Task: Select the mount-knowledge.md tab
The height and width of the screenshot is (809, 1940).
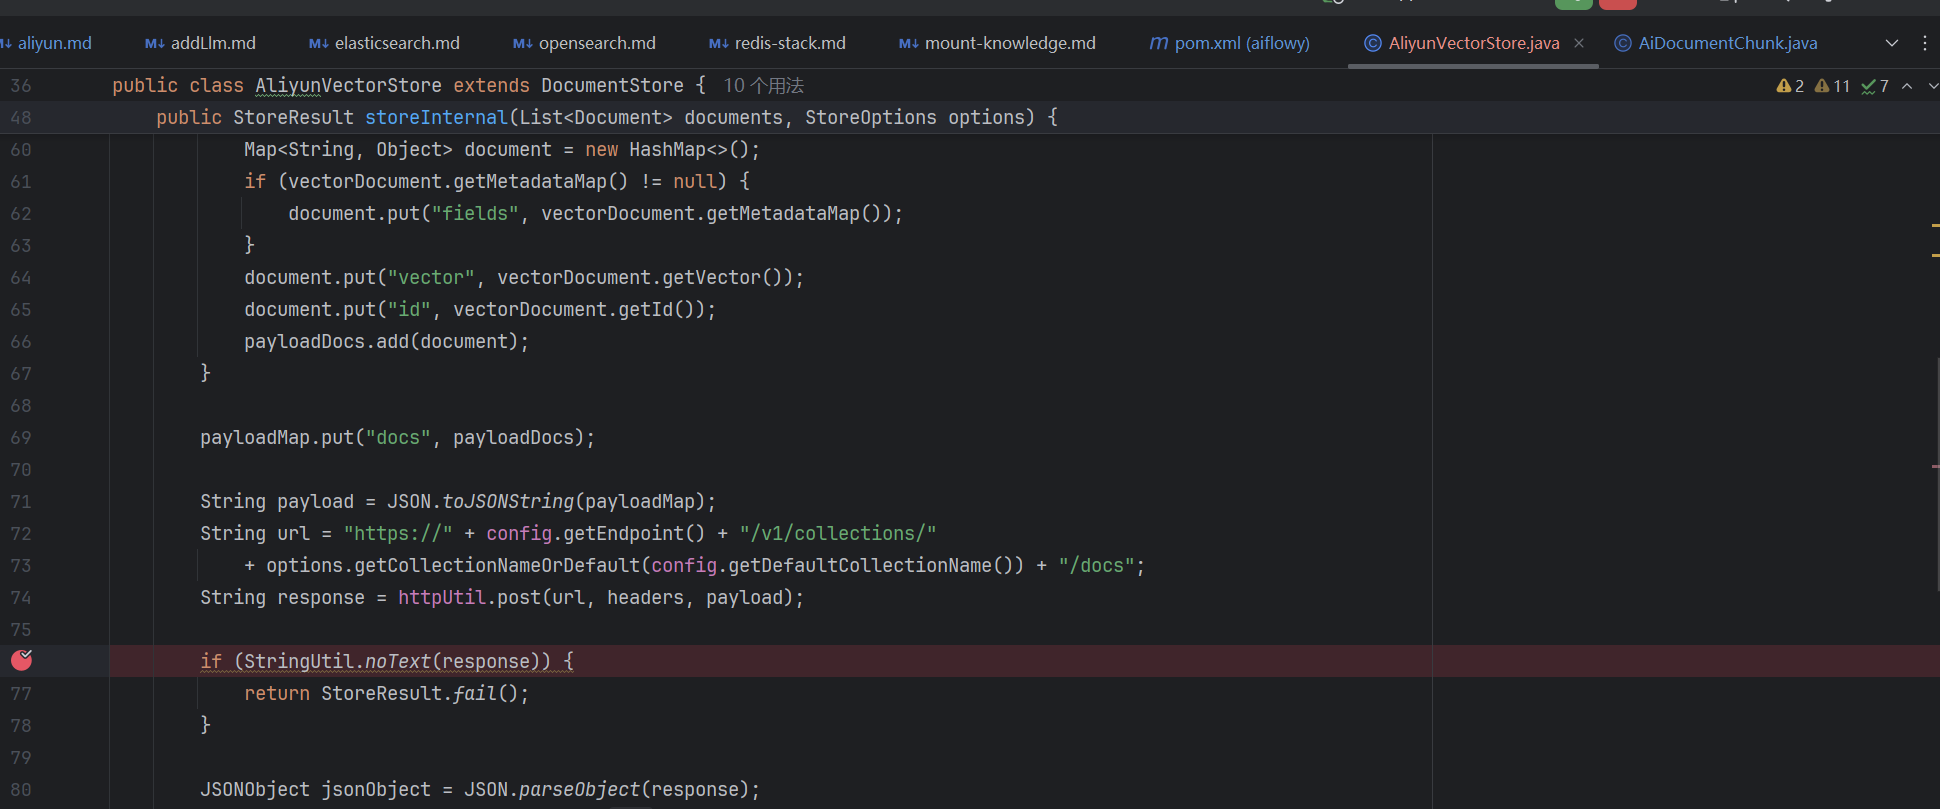Action: (1009, 43)
